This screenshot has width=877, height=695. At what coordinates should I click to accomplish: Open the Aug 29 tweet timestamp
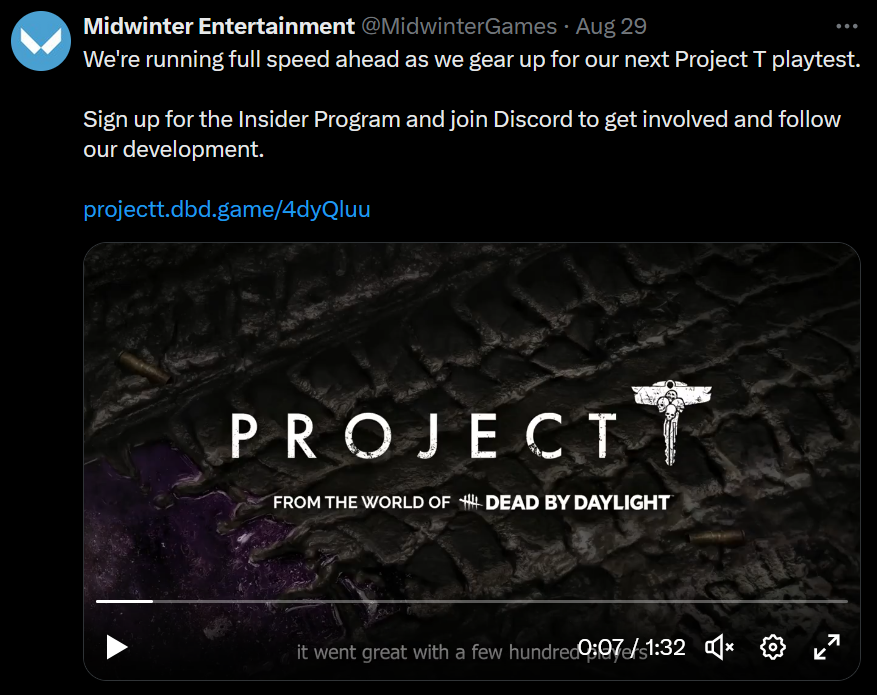[x=611, y=26]
